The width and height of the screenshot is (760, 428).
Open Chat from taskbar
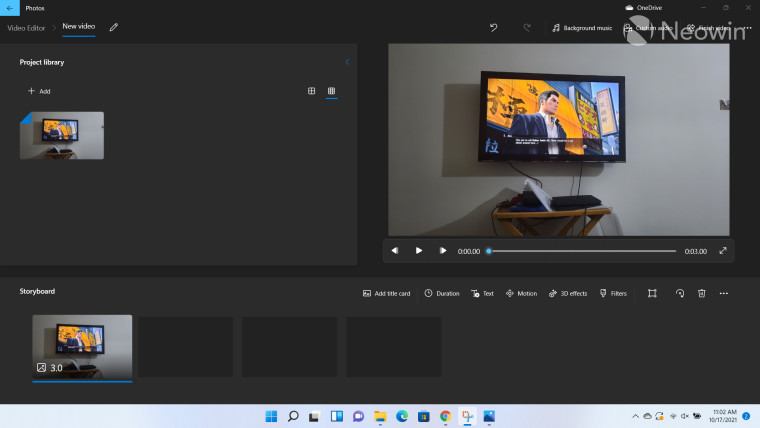tap(358, 416)
